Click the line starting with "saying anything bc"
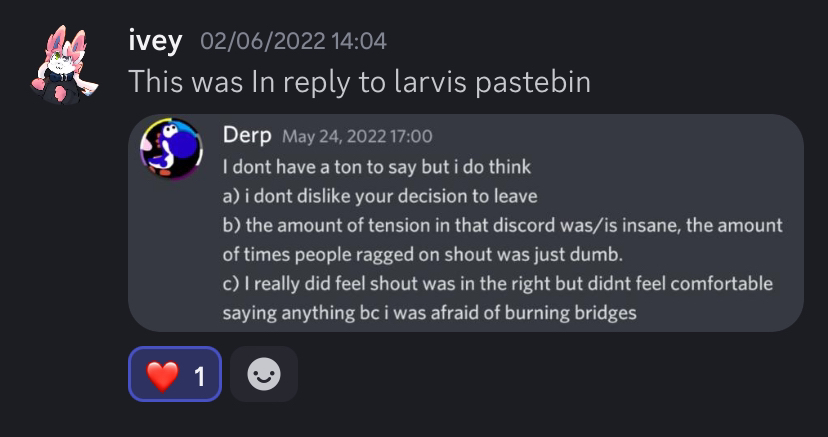828x437 pixels. coord(428,313)
